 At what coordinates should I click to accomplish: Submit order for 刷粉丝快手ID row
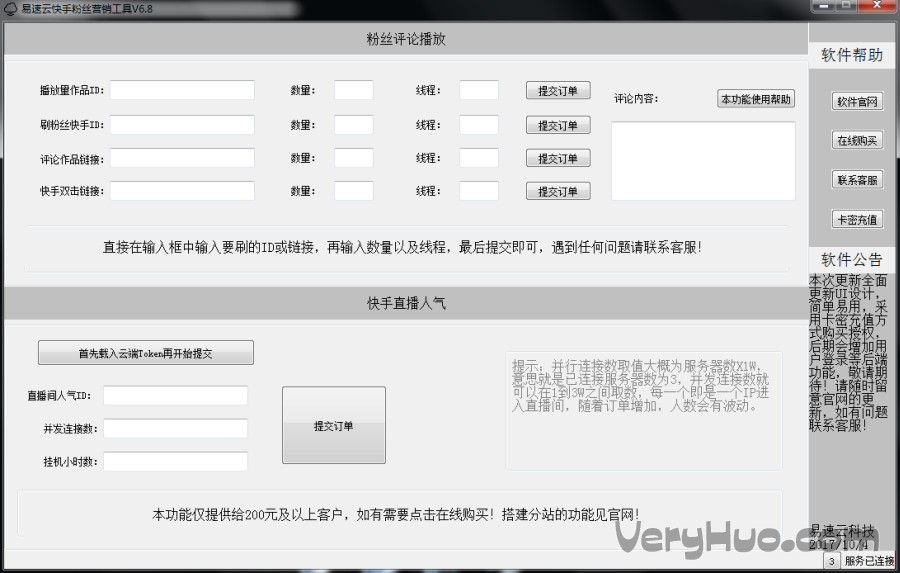558,125
